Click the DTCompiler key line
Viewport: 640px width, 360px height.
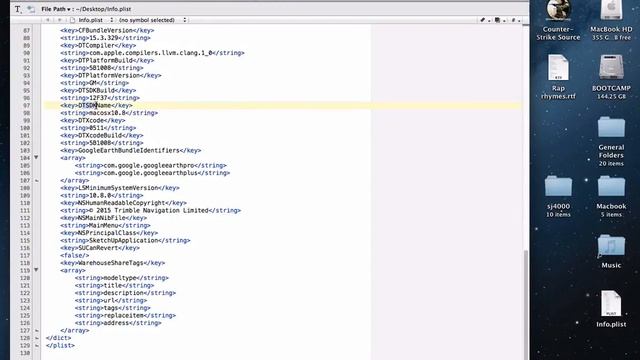[98, 45]
